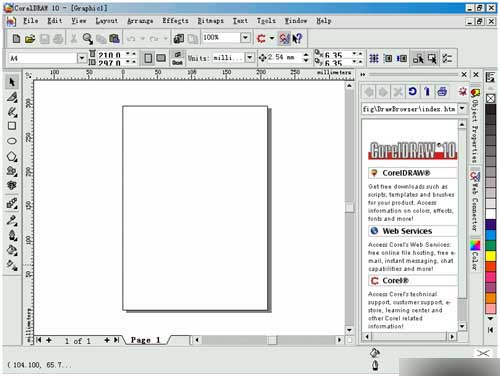Open the Units dropdown
Screen dimensions: 500x376
pyautogui.click(x=250, y=58)
